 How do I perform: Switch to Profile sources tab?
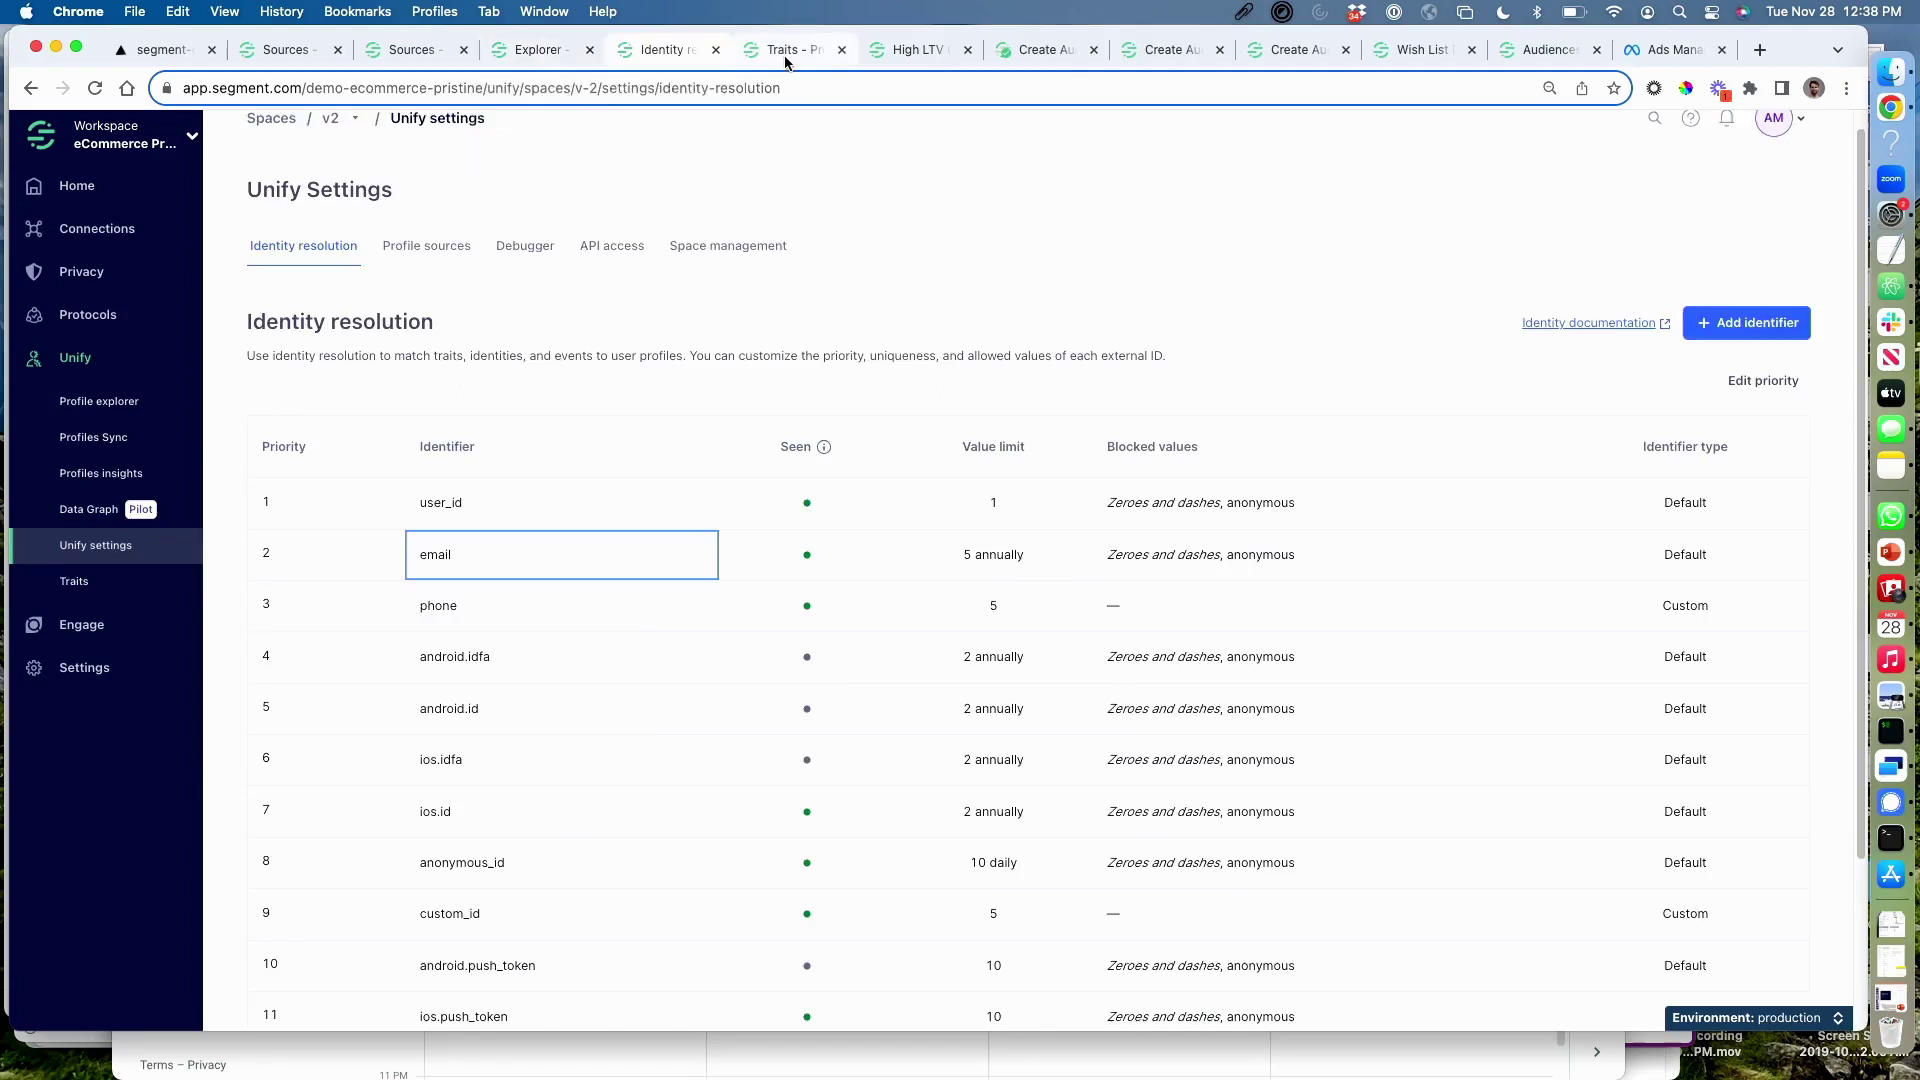point(426,246)
